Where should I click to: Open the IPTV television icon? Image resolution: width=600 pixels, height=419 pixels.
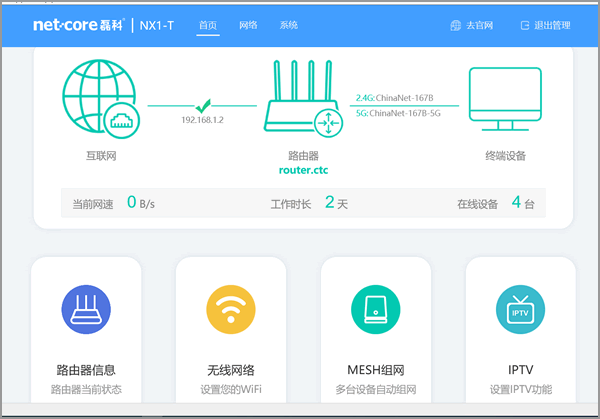(520, 310)
